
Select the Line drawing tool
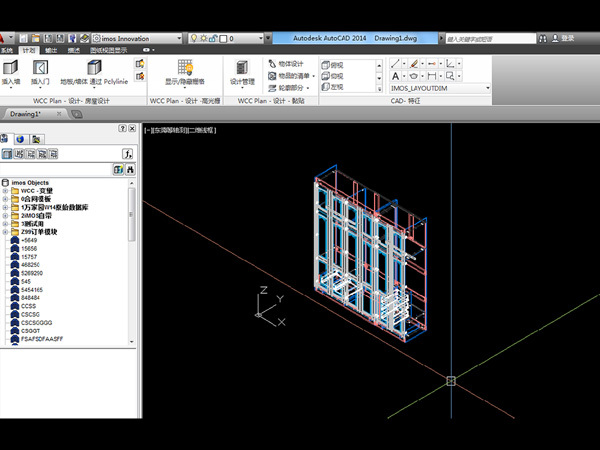[x=396, y=63]
